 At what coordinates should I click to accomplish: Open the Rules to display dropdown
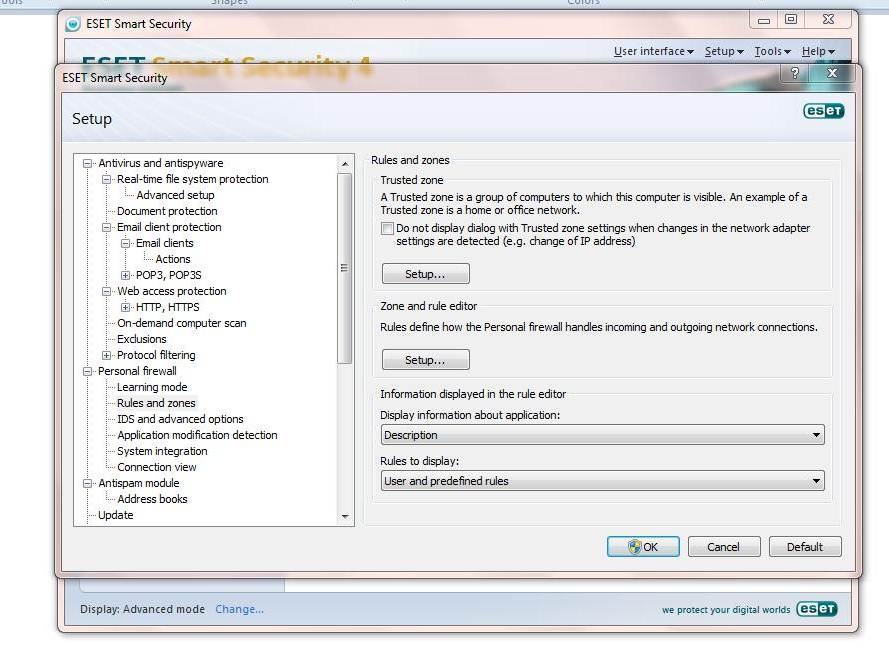click(x=602, y=481)
